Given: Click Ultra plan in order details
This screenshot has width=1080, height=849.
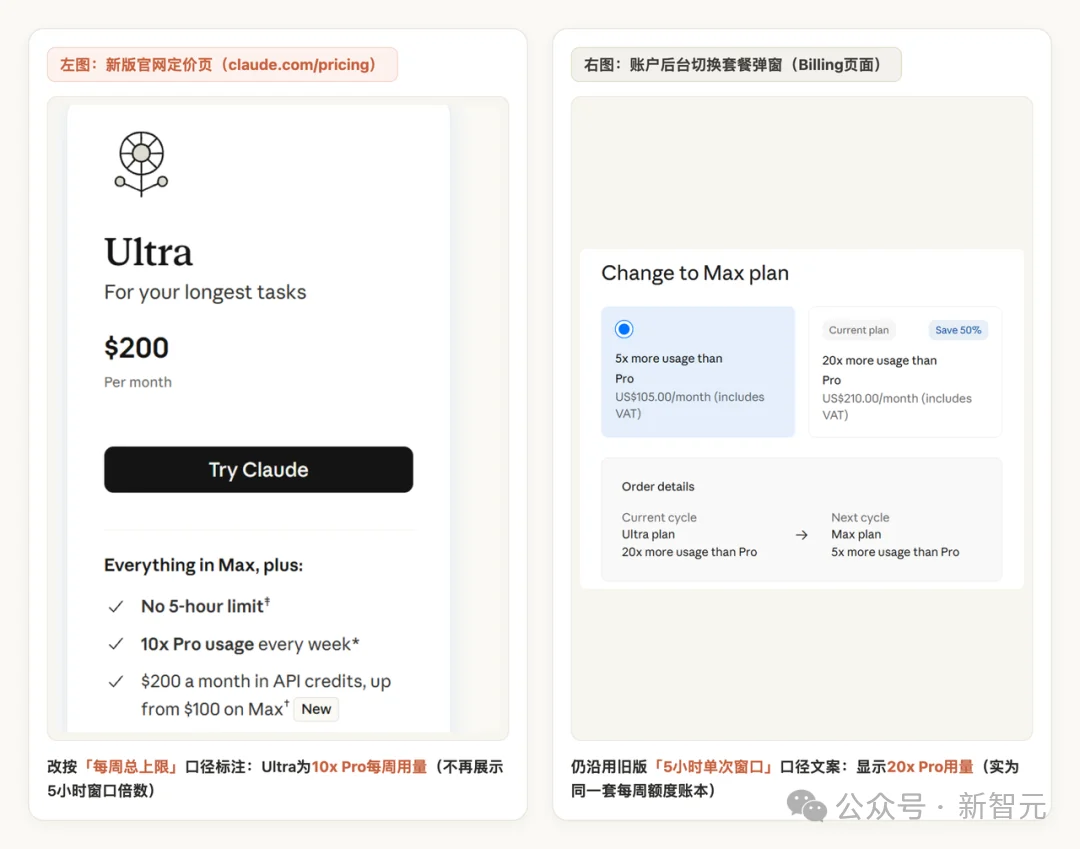Looking at the screenshot, I should pos(648,534).
